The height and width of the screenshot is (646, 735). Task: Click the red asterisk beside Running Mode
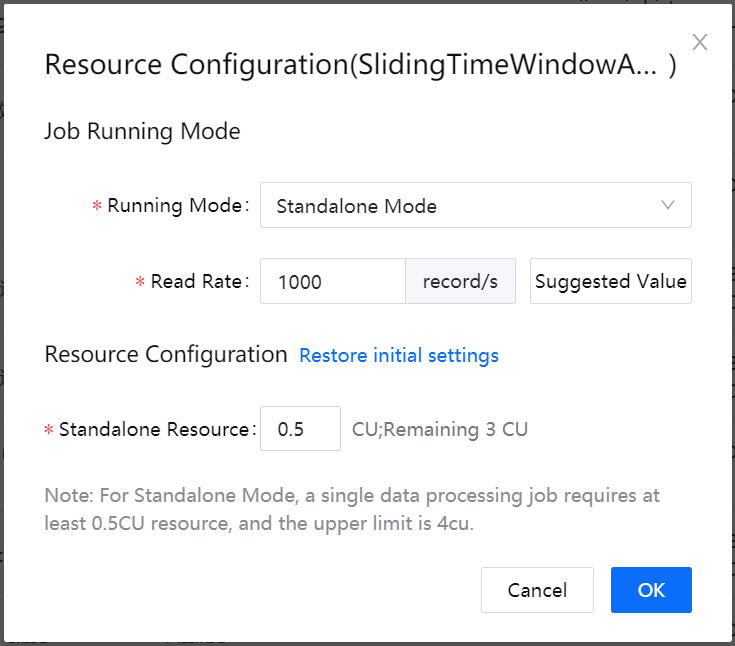(97, 207)
